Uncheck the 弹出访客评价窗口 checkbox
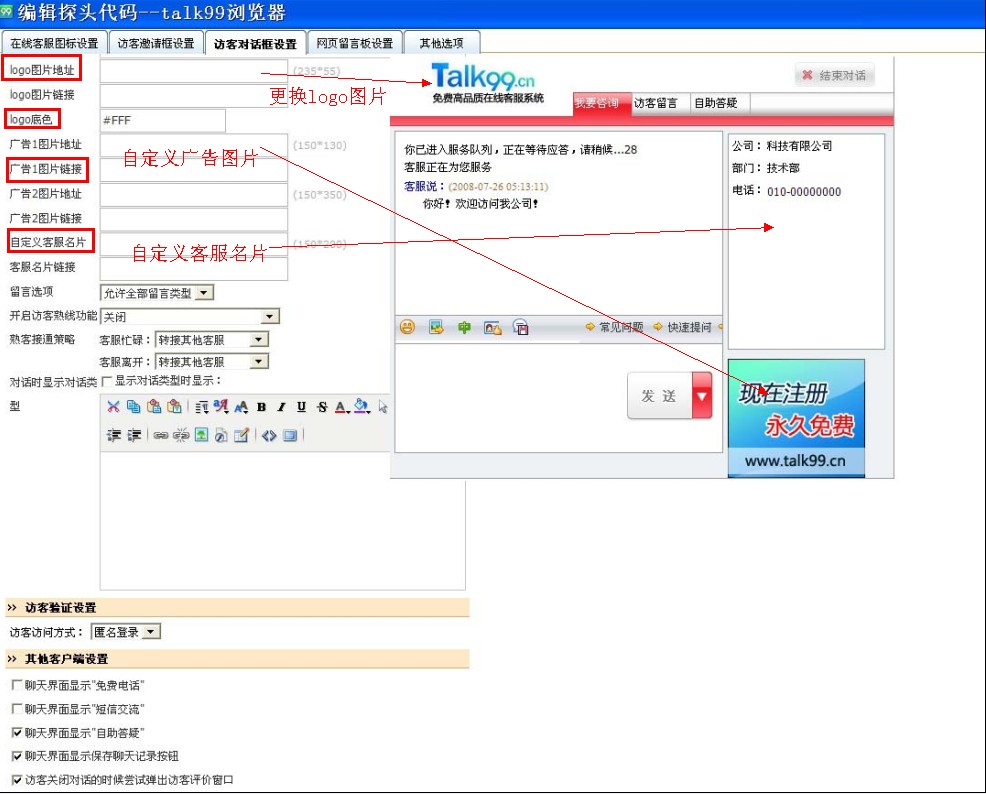986x794 pixels. tap(17, 780)
